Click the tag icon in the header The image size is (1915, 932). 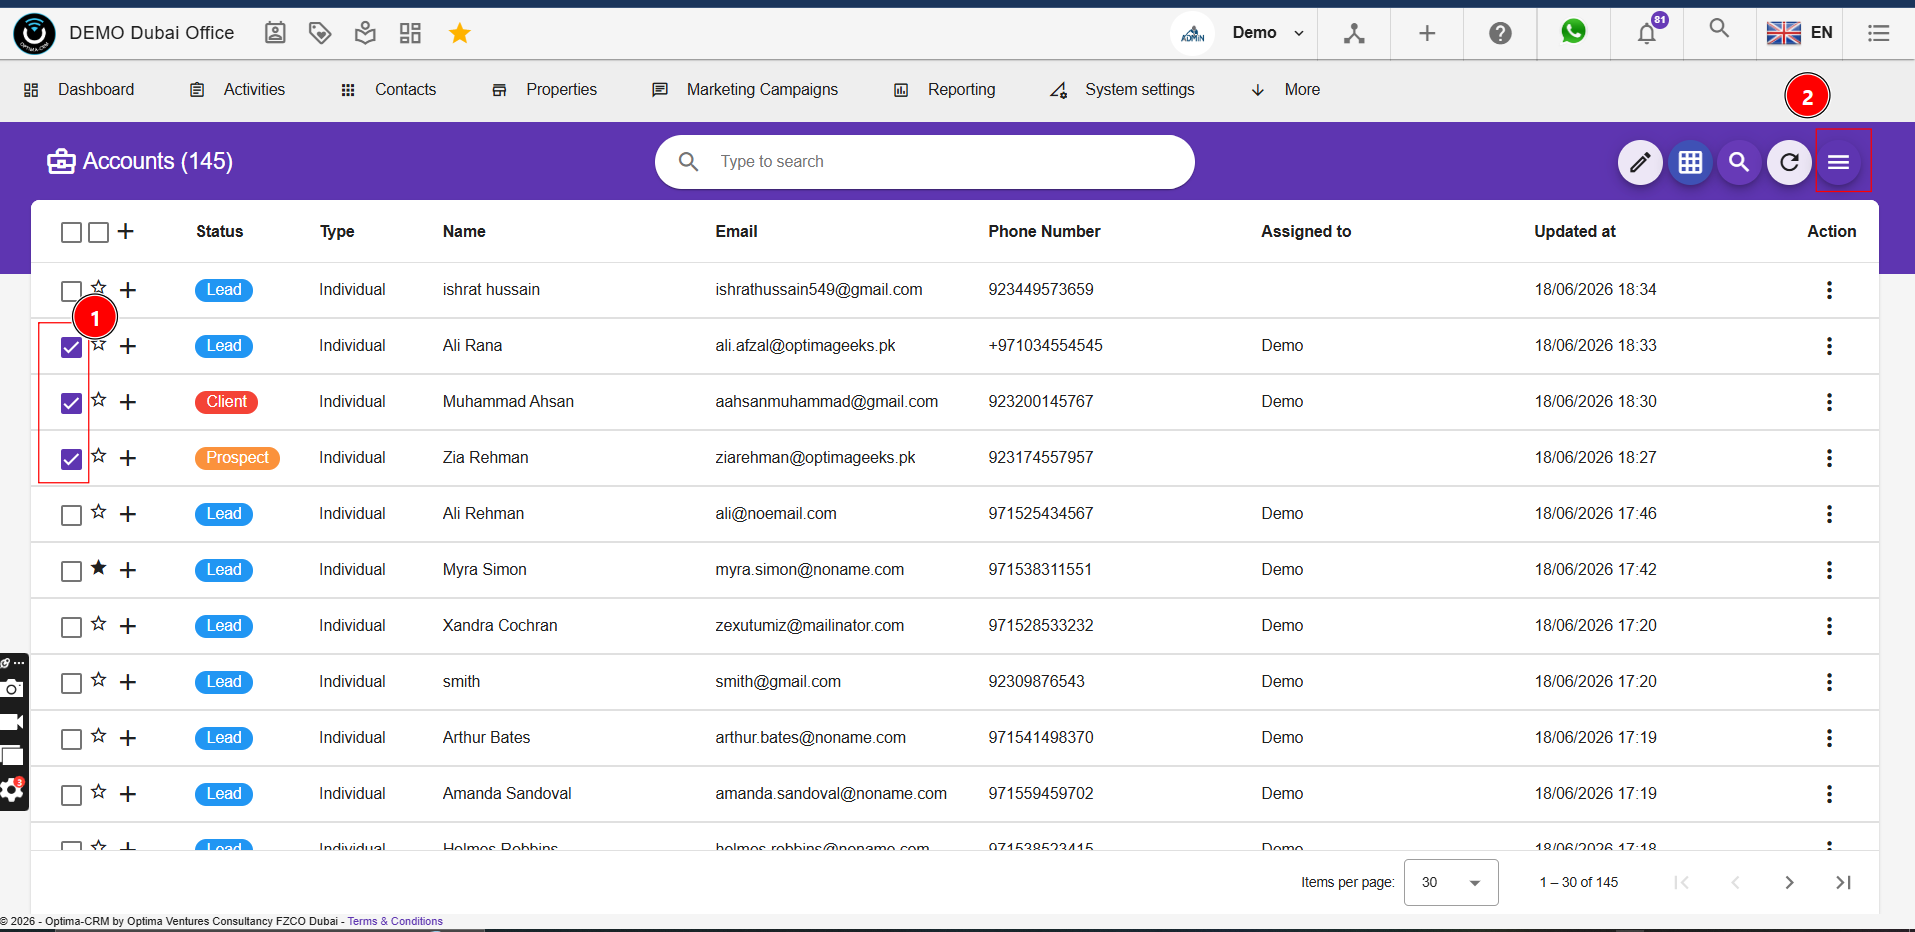point(320,33)
